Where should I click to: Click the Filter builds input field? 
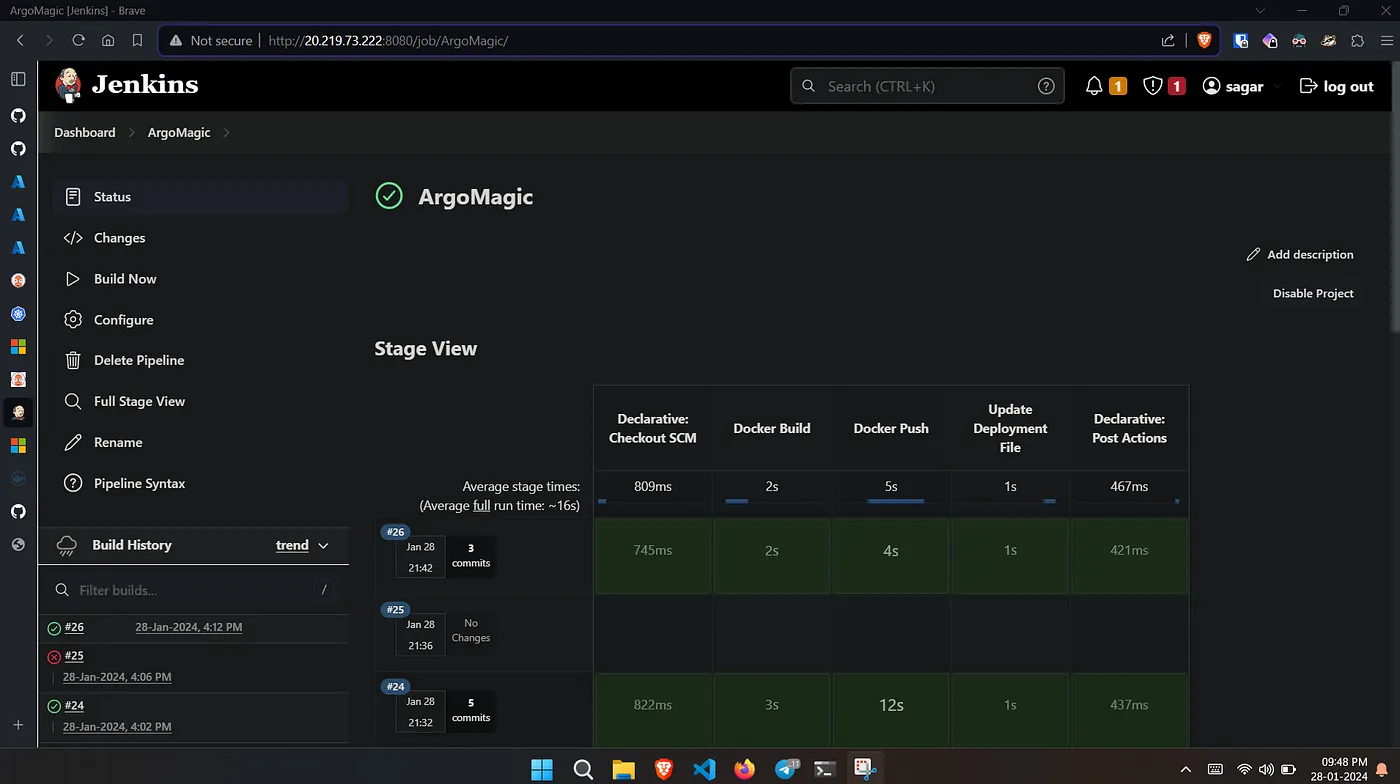(x=194, y=590)
